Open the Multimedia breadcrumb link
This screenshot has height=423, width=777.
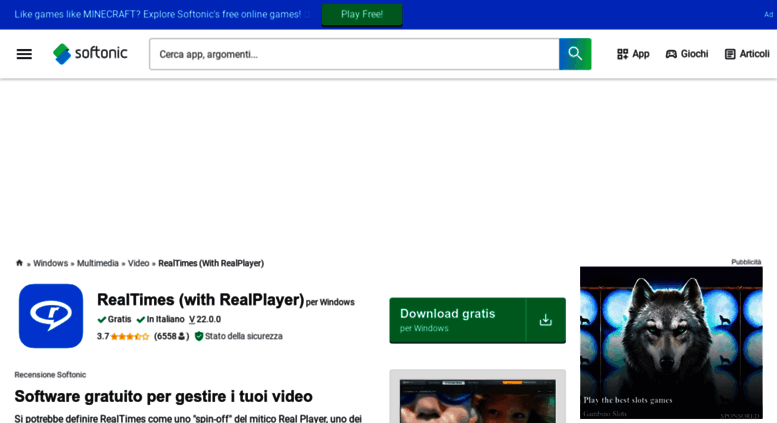click(98, 264)
